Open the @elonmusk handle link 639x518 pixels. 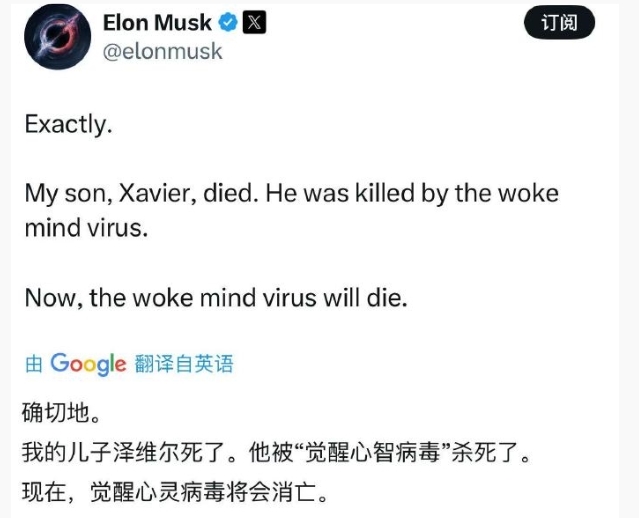(162, 51)
